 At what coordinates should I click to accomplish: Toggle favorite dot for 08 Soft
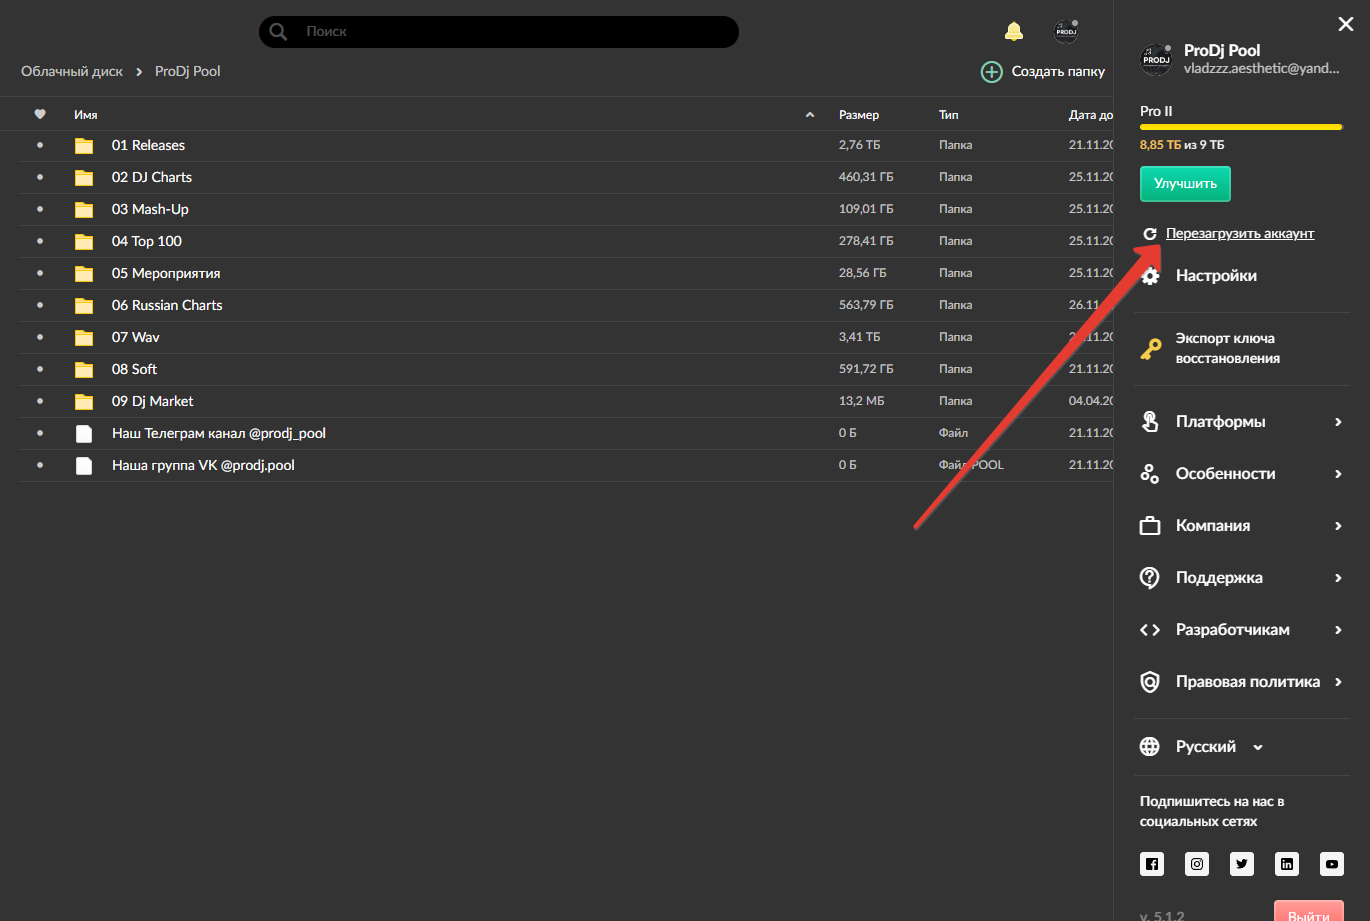40,369
